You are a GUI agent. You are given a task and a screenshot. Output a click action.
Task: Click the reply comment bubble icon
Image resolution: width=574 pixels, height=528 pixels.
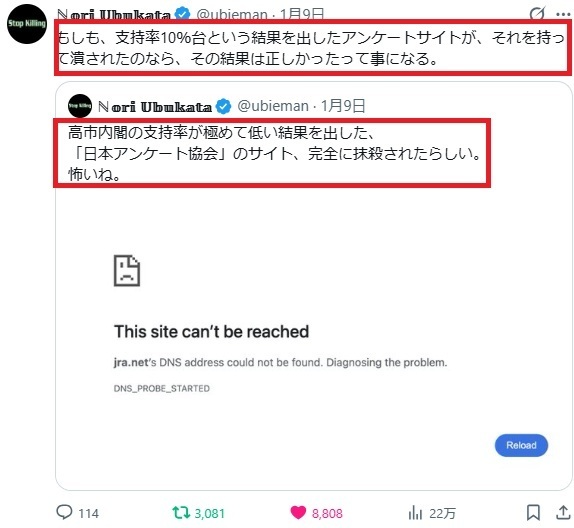click(64, 512)
